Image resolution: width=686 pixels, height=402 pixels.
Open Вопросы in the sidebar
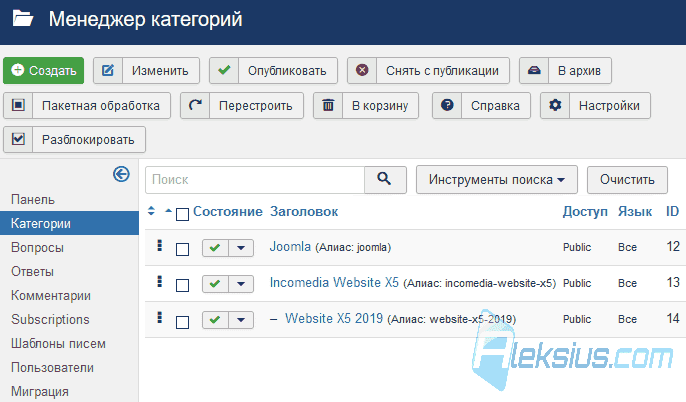[x=37, y=248]
